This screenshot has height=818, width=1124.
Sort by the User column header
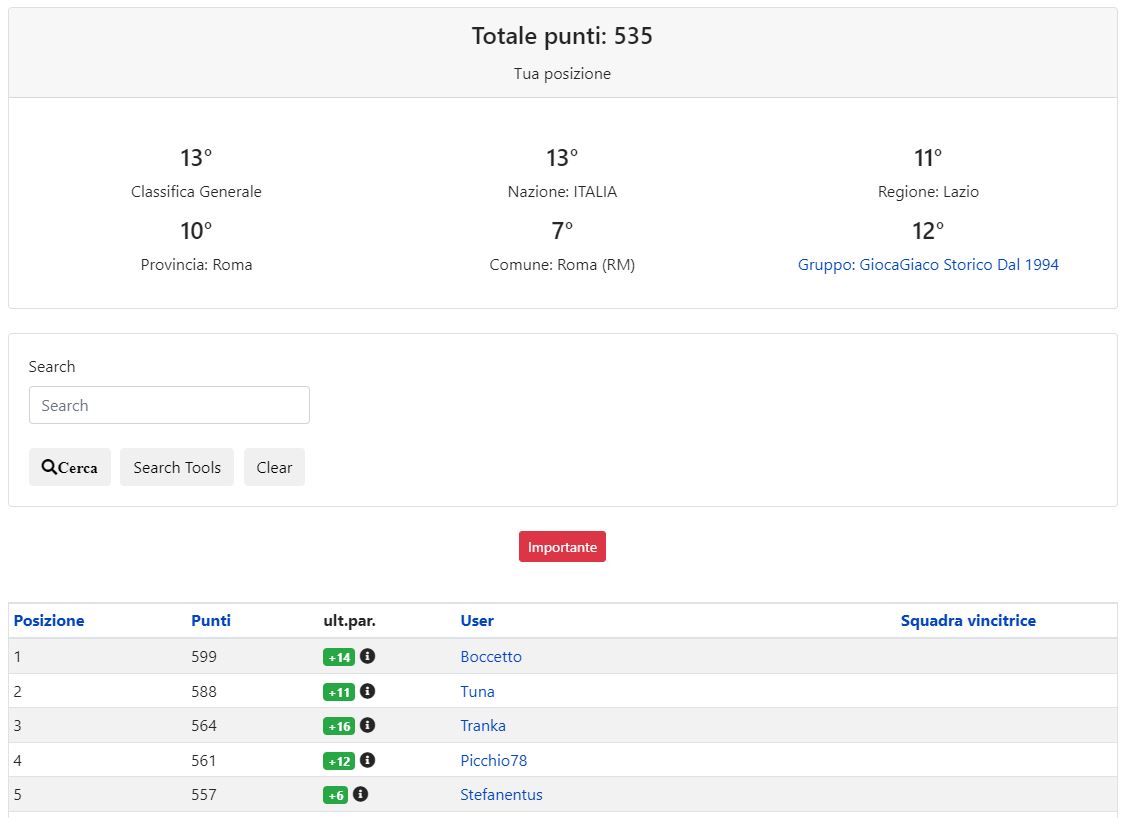coord(477,620)
